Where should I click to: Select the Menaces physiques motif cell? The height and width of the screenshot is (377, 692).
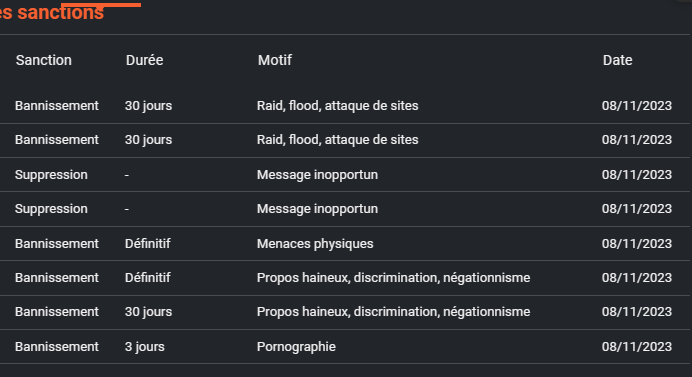315,244
